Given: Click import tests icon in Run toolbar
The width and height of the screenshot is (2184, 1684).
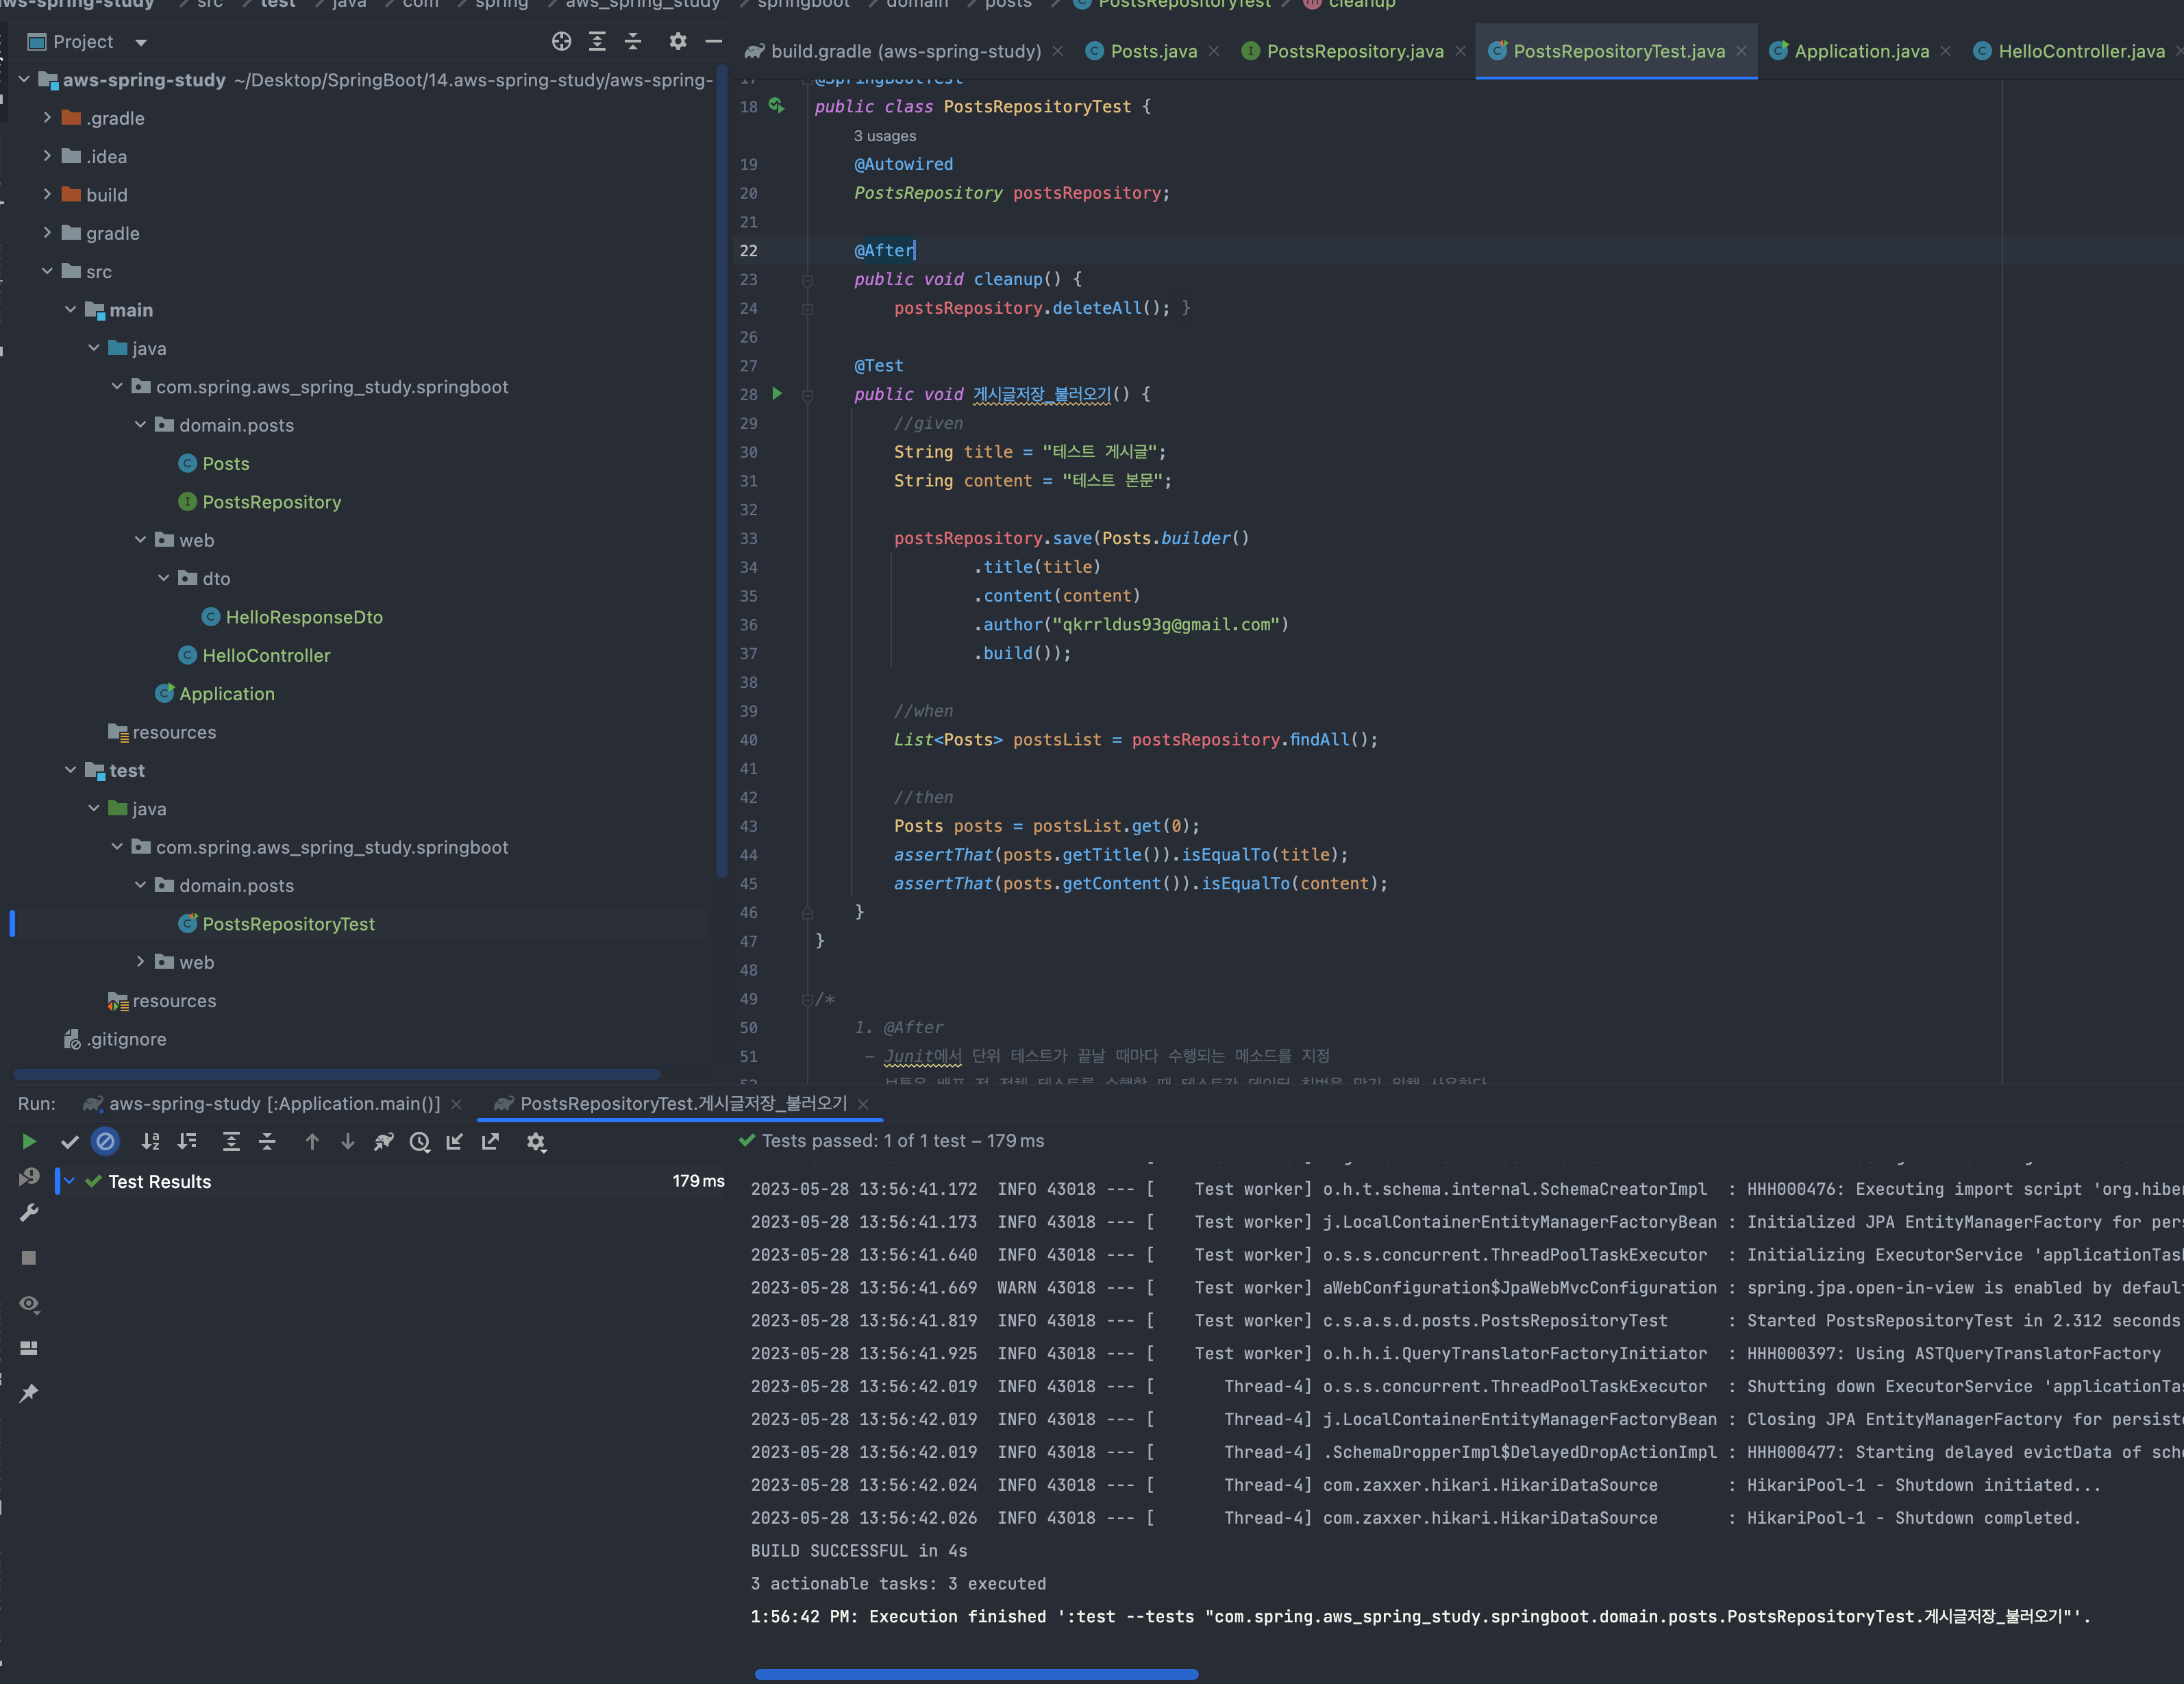Looking at the screenshot, I should [x=455, y=1141].
